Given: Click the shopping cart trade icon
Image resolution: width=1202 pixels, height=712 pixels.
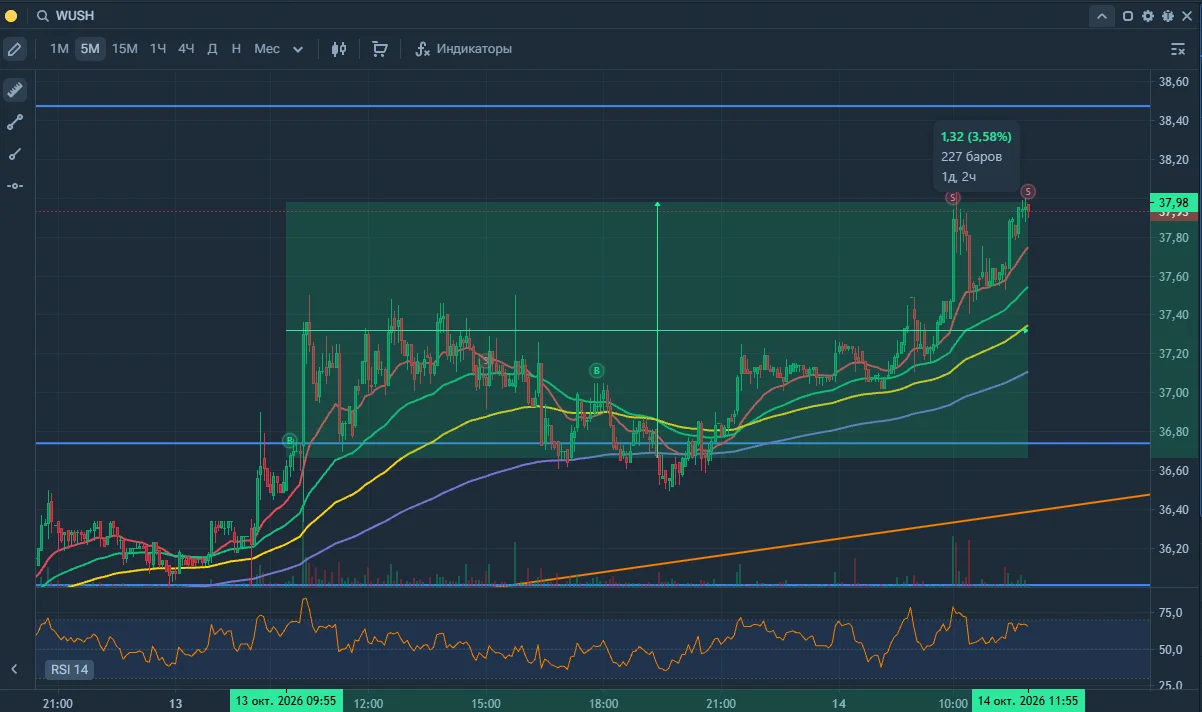Looking at the screenshot, I should click(x=380, y=48).
